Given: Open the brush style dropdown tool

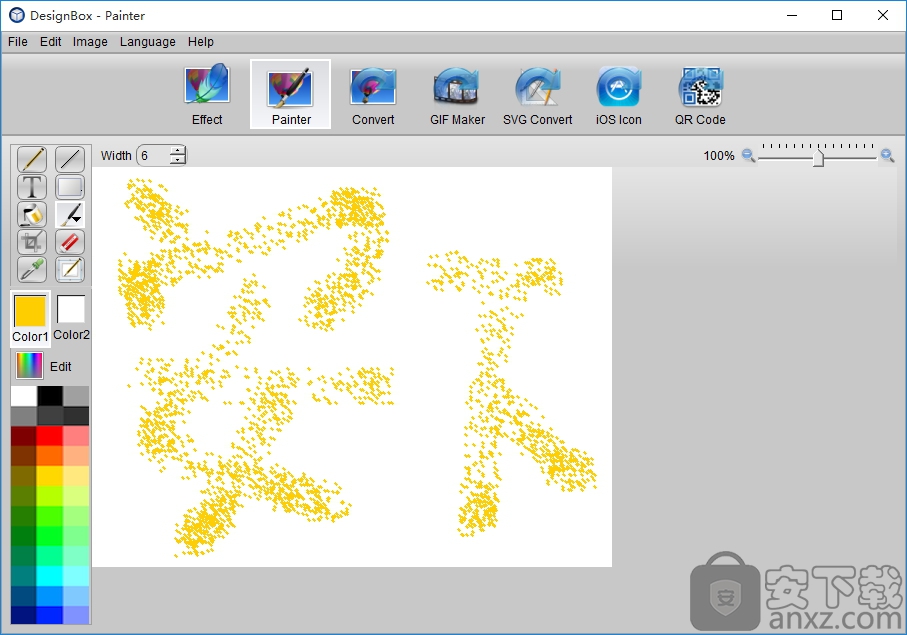Looking at the screenshot, I should 70,214.
